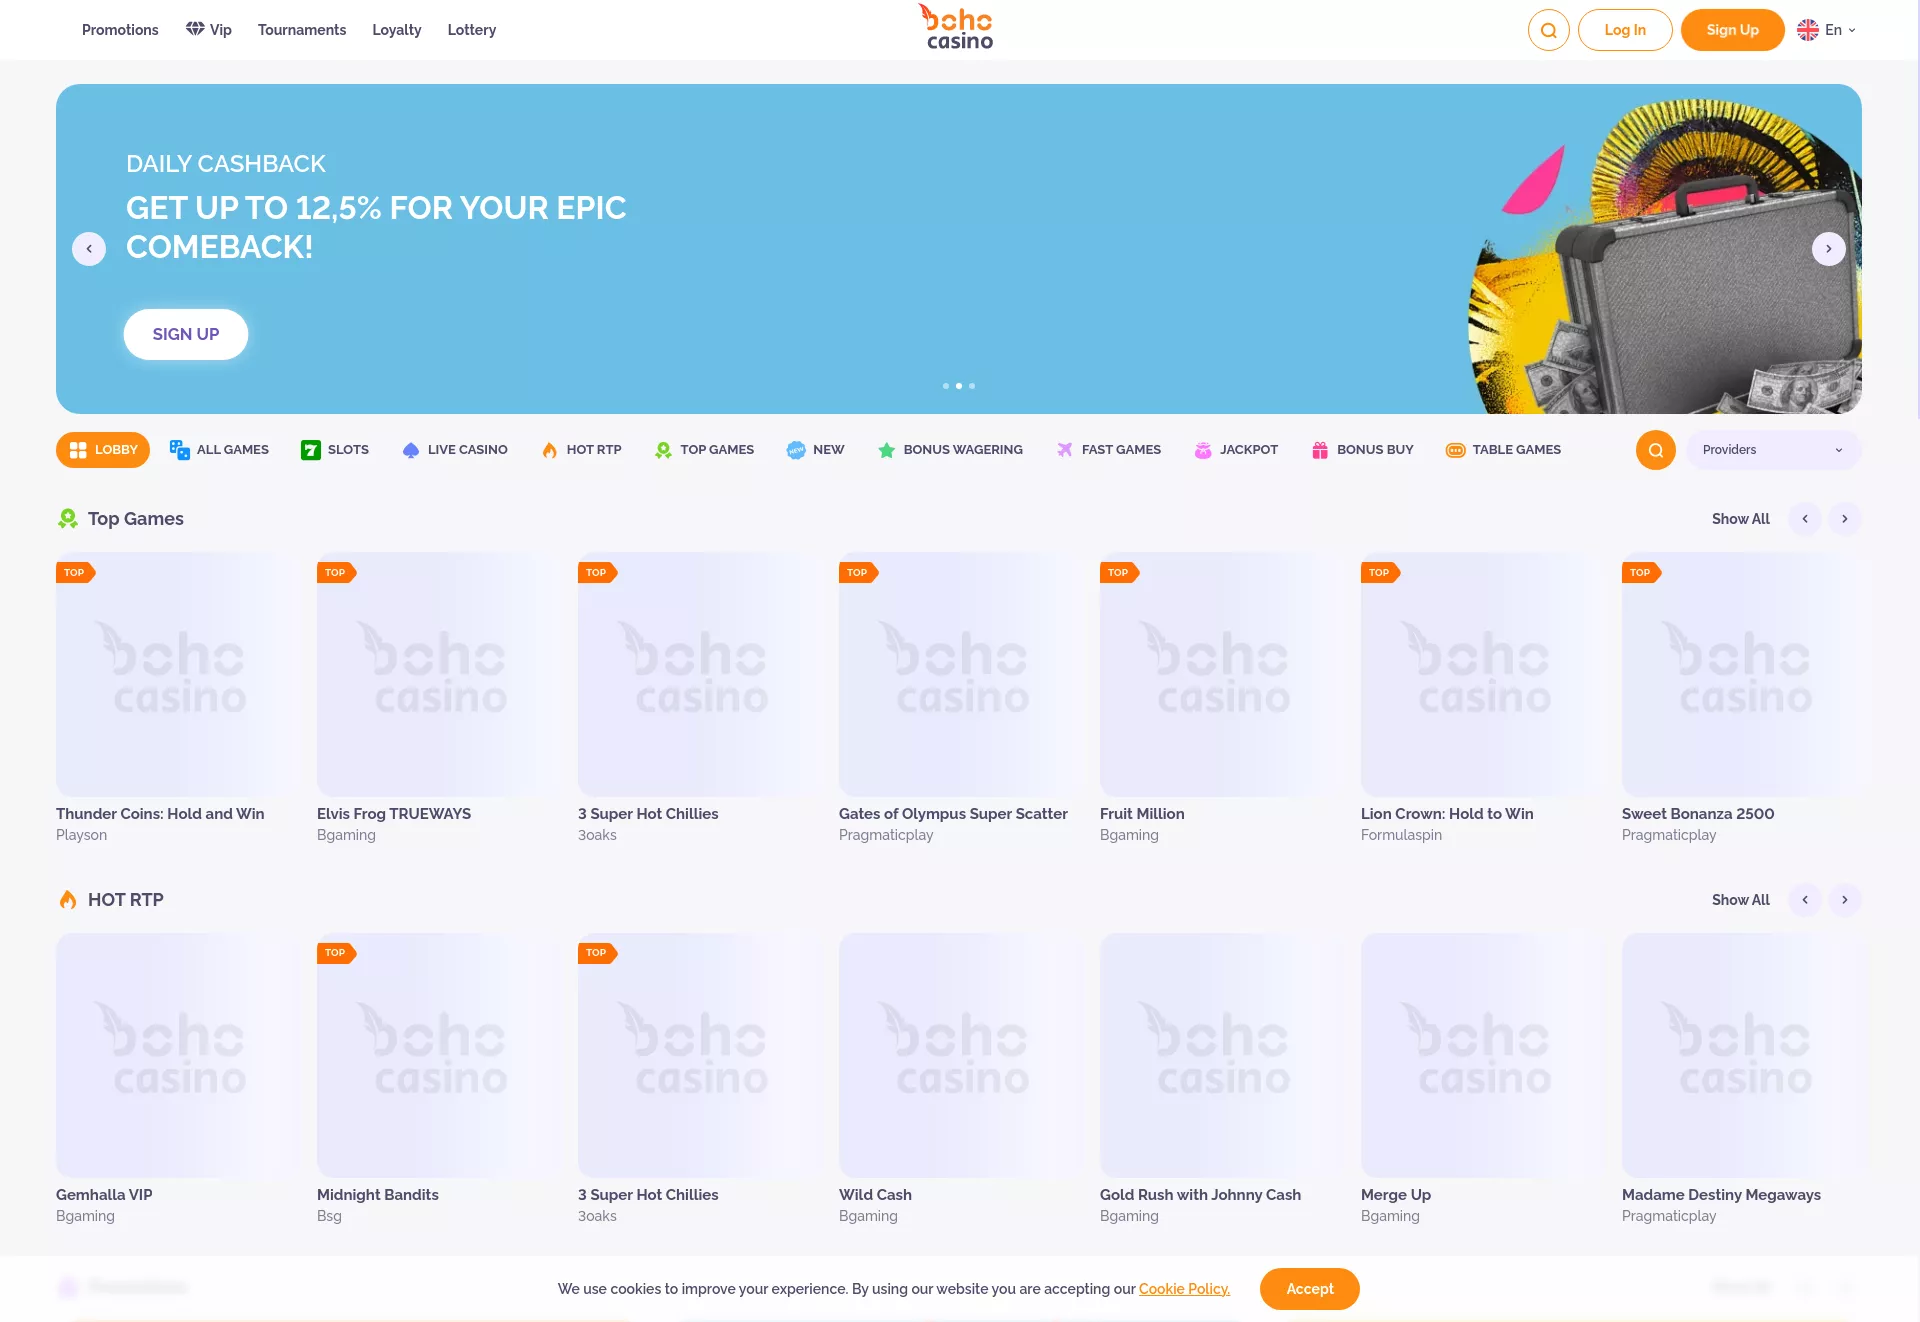Screen dimensions: 1920x1322
Task: Click Show All for Top Games
Action: coord(1740,519)
